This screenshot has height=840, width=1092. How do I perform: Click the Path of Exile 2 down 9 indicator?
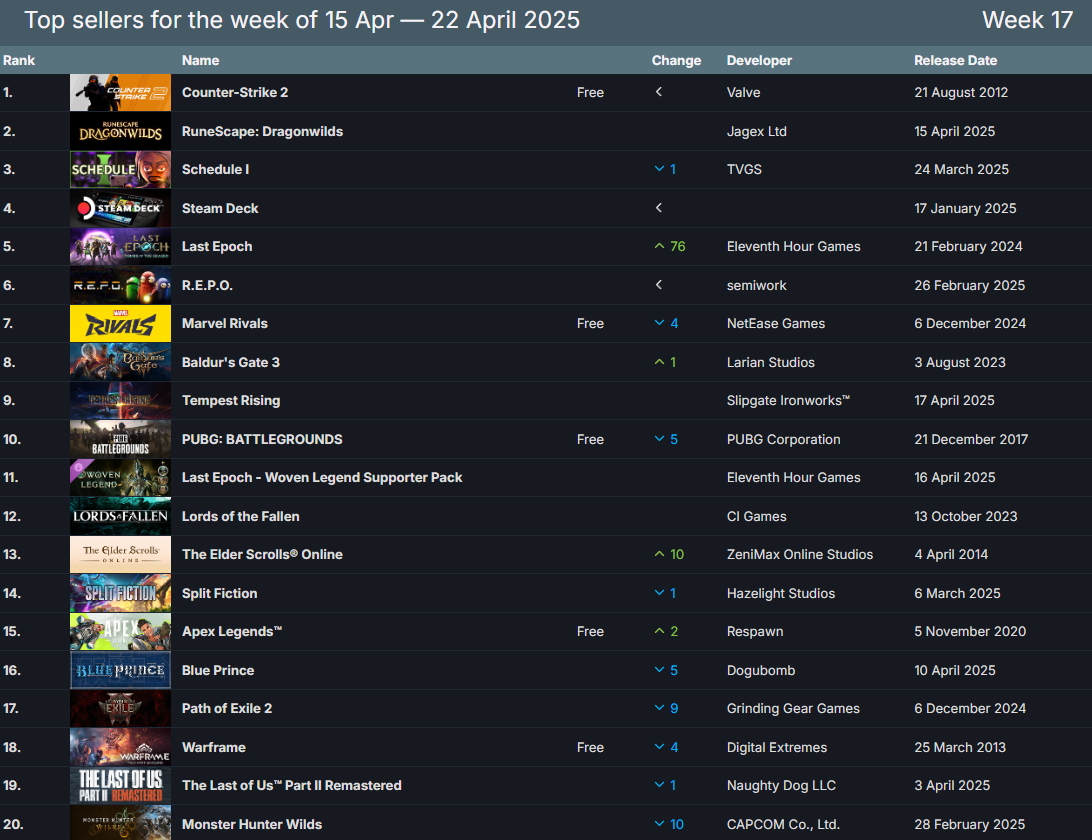666,708
